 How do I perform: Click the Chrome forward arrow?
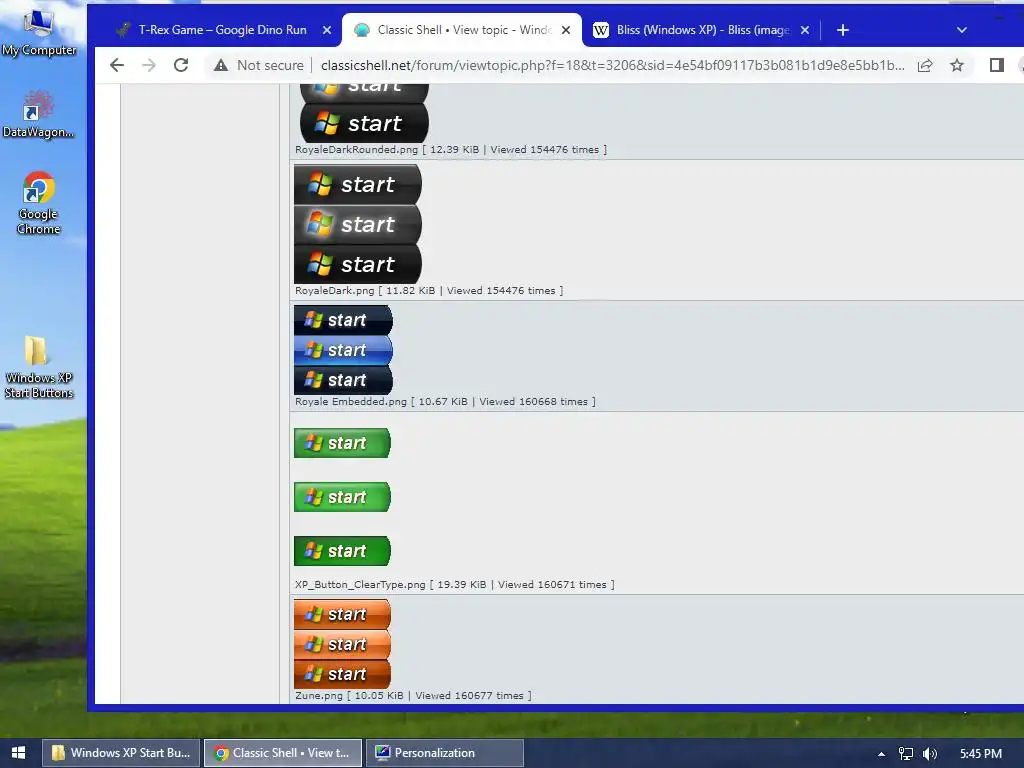(149, 65)
